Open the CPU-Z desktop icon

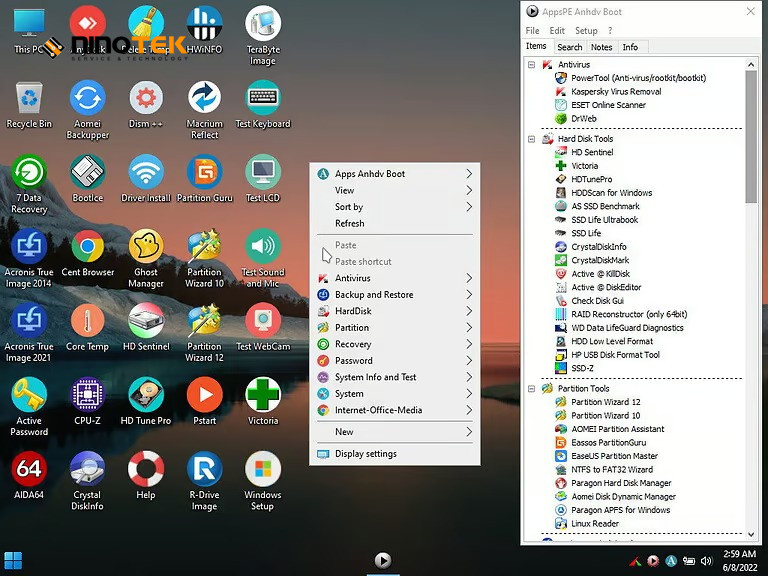click(x=87, y=395)
